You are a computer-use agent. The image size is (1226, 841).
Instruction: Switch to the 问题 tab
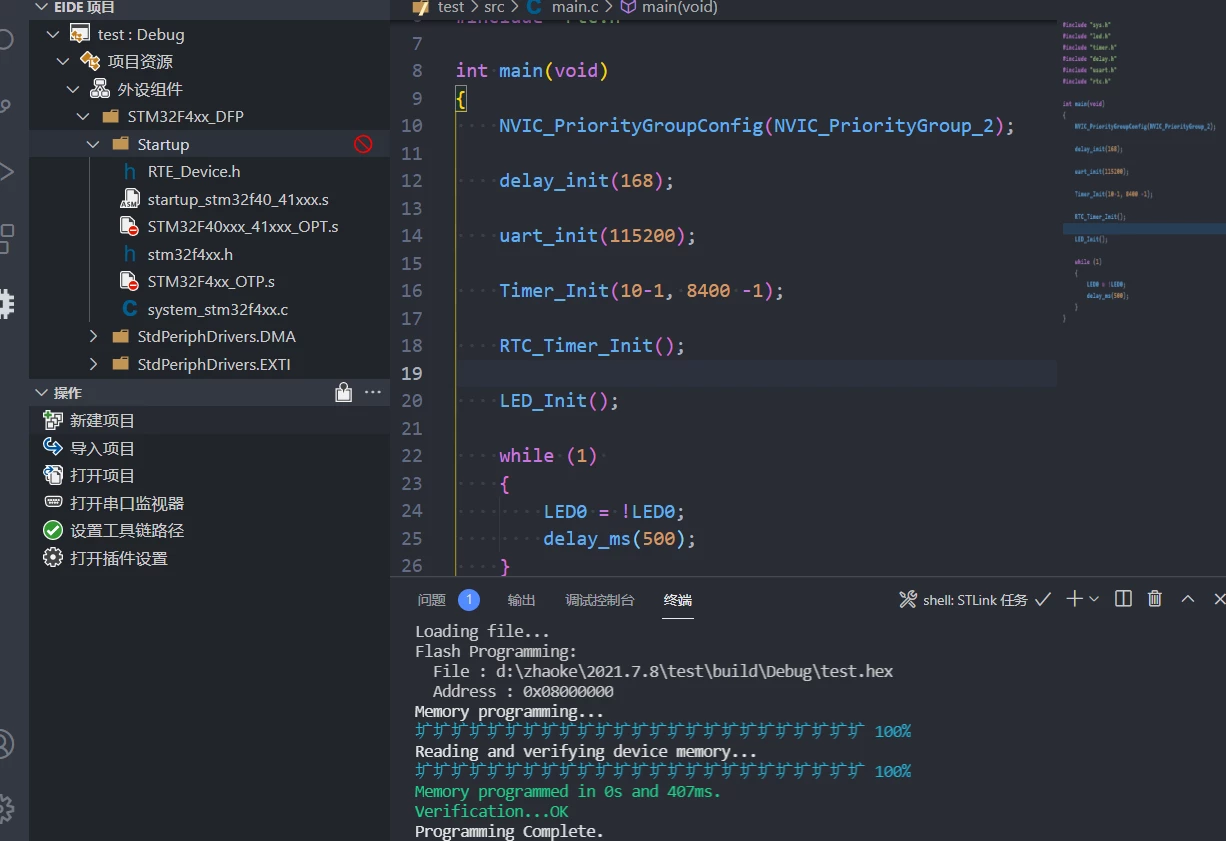click(432, 600)
